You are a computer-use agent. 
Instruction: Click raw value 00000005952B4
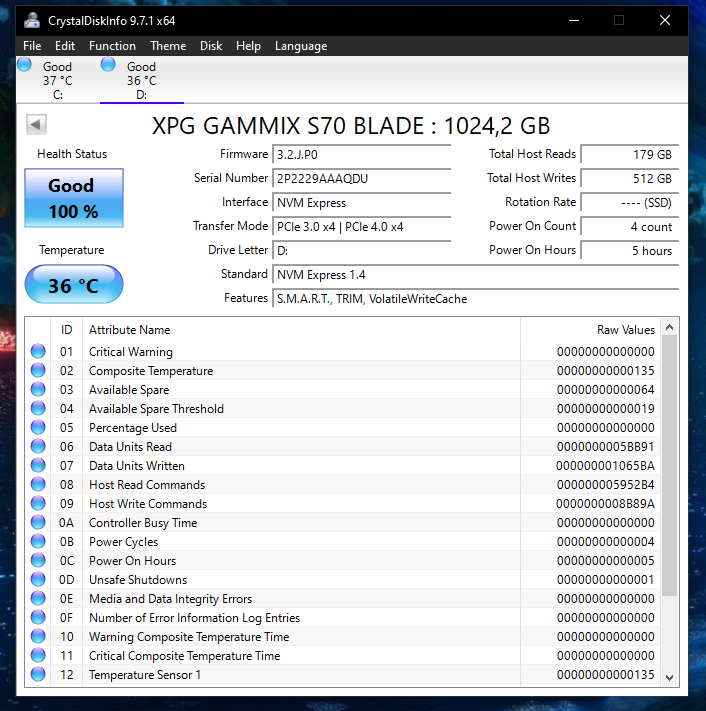605,485
